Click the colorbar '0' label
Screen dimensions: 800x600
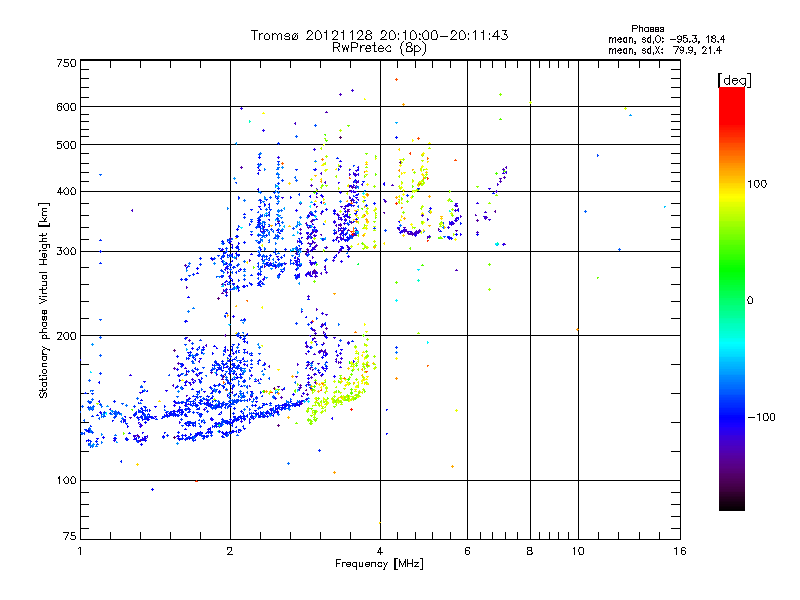pyautogui.click(x=750, y=301)
